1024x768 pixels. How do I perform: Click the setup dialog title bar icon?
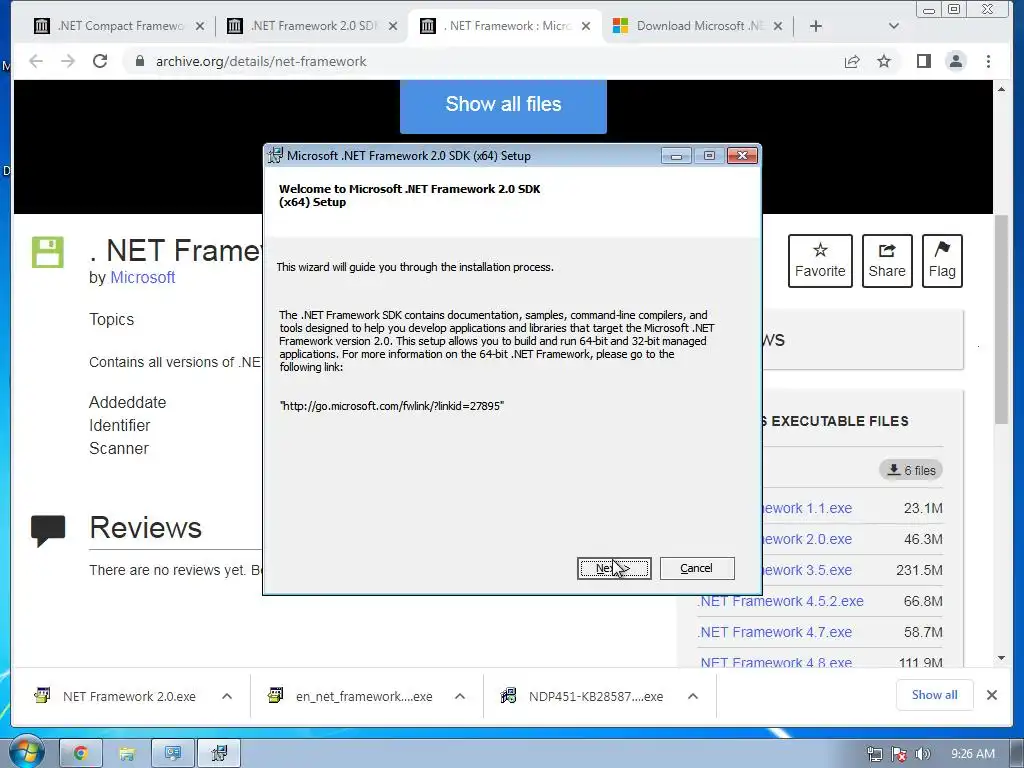tap(276, 155)
